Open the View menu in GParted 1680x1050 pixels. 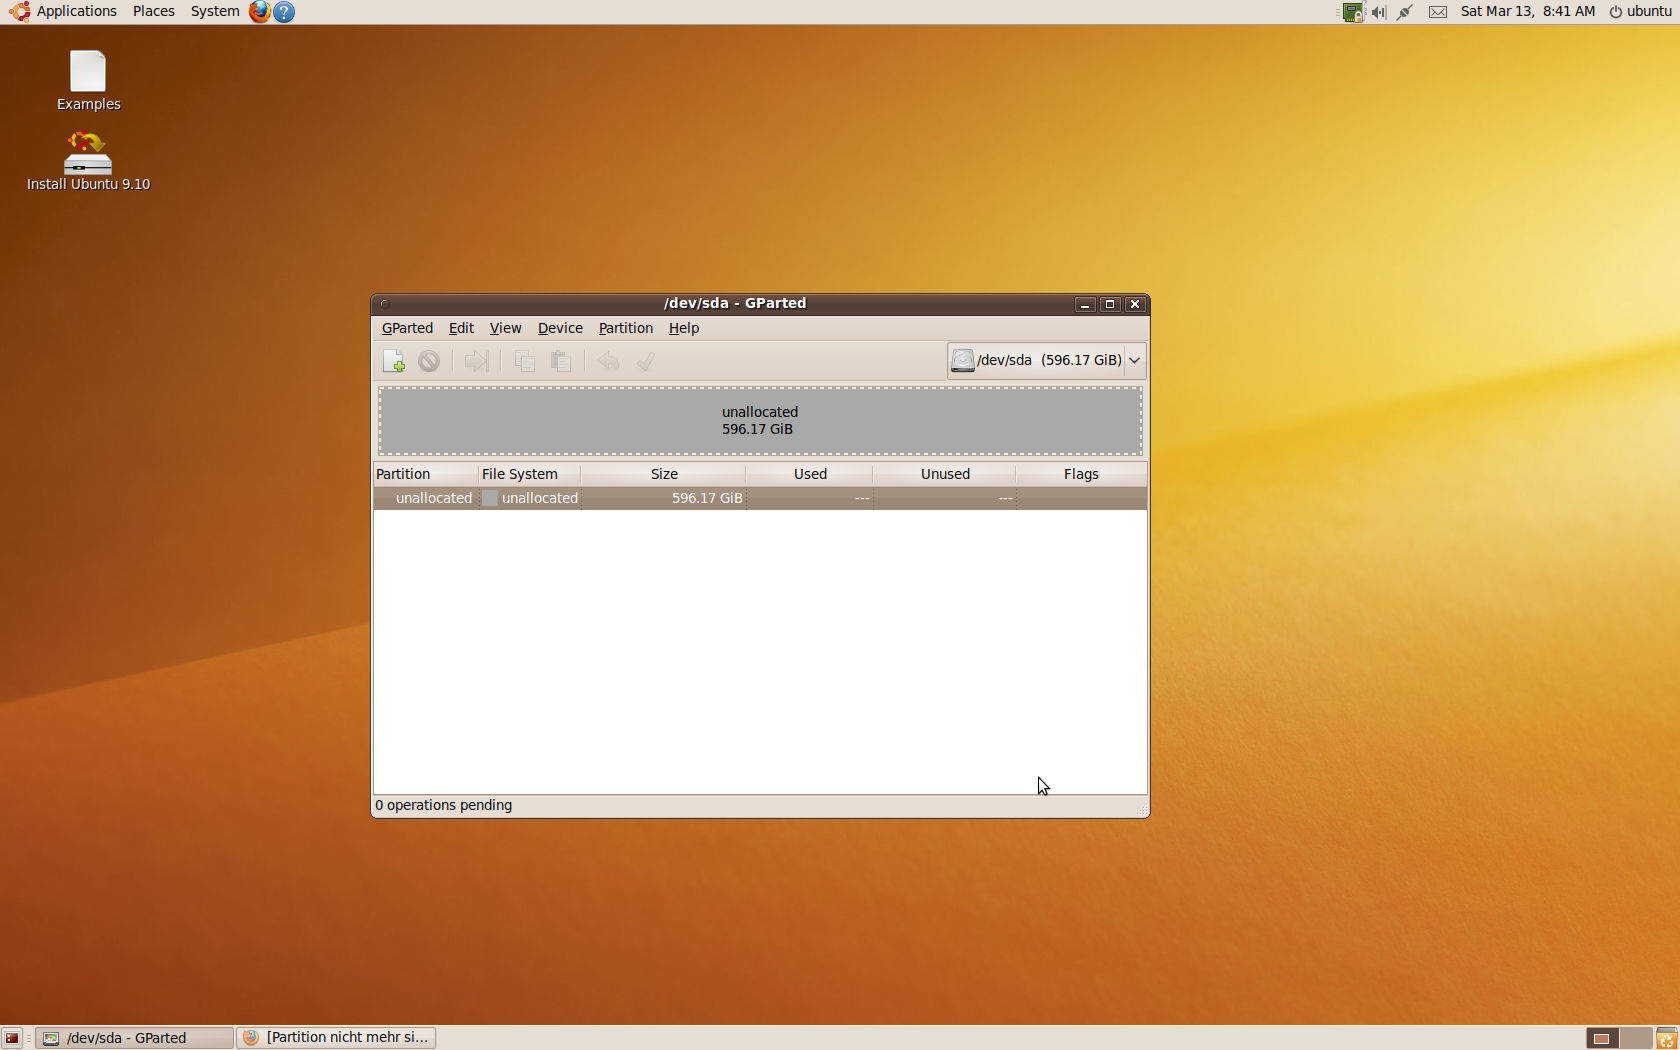coord(505,328)
